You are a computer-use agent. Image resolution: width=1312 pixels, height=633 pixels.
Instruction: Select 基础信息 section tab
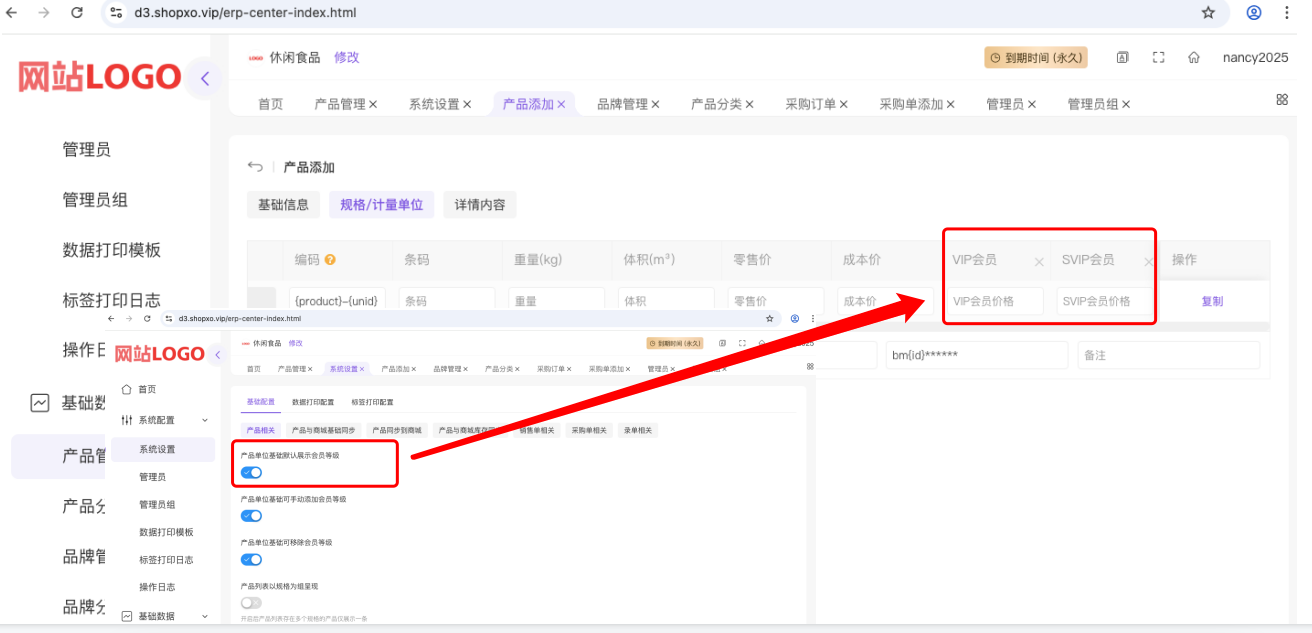(x=284, y=205)
